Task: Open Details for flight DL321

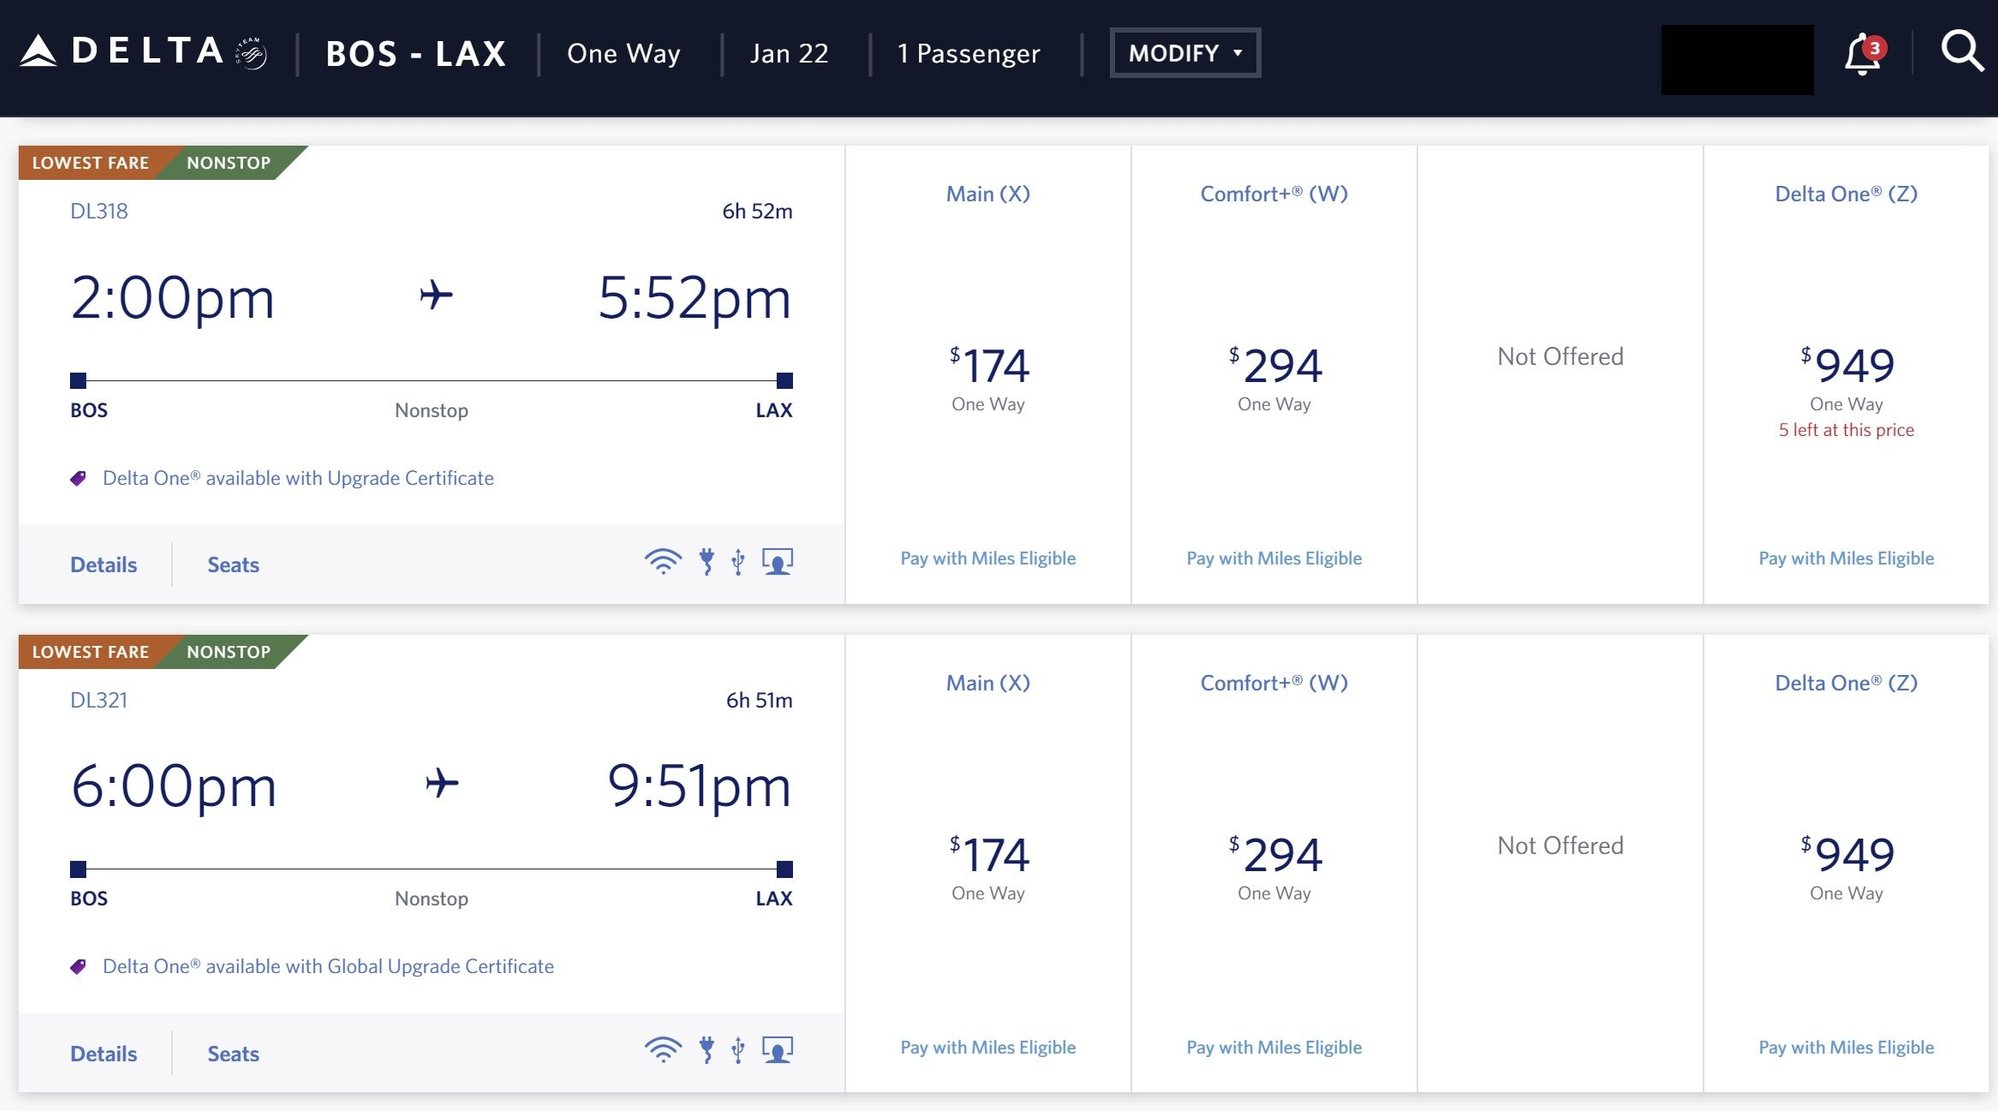Action: (x=103, y=1054)
